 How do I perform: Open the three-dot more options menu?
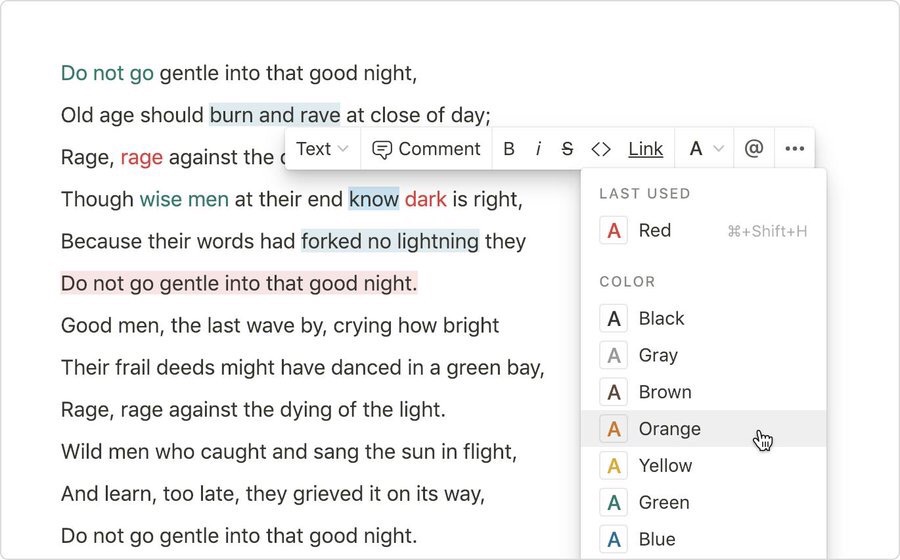point(794,149)
